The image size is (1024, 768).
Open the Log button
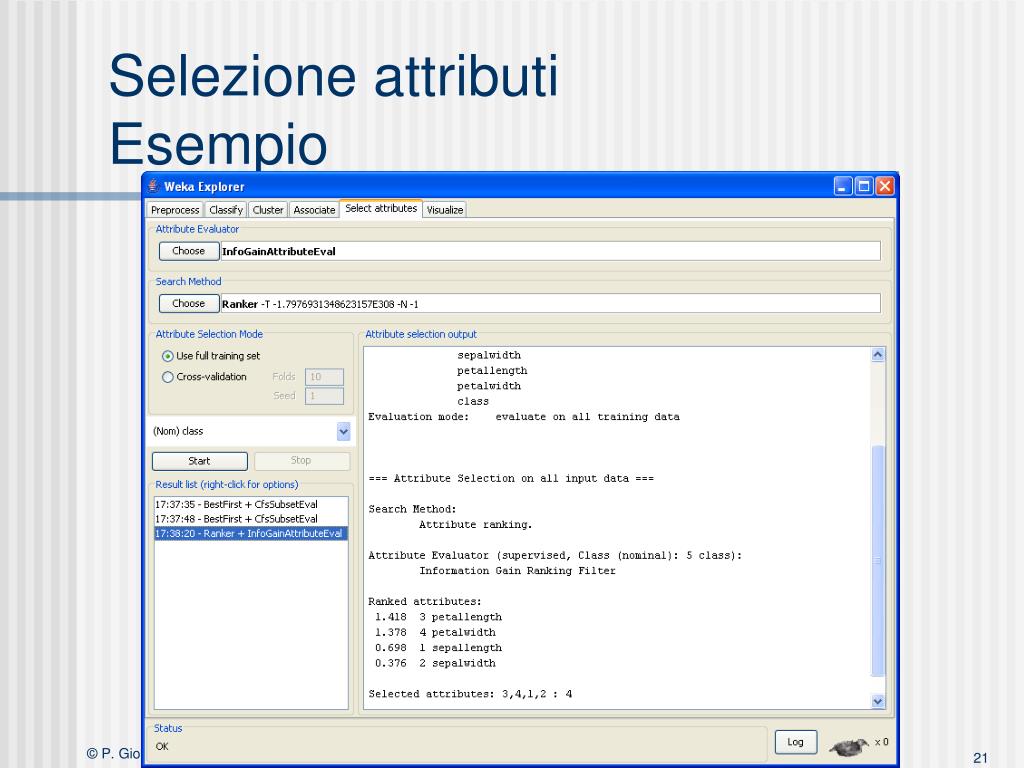(795, 742)
